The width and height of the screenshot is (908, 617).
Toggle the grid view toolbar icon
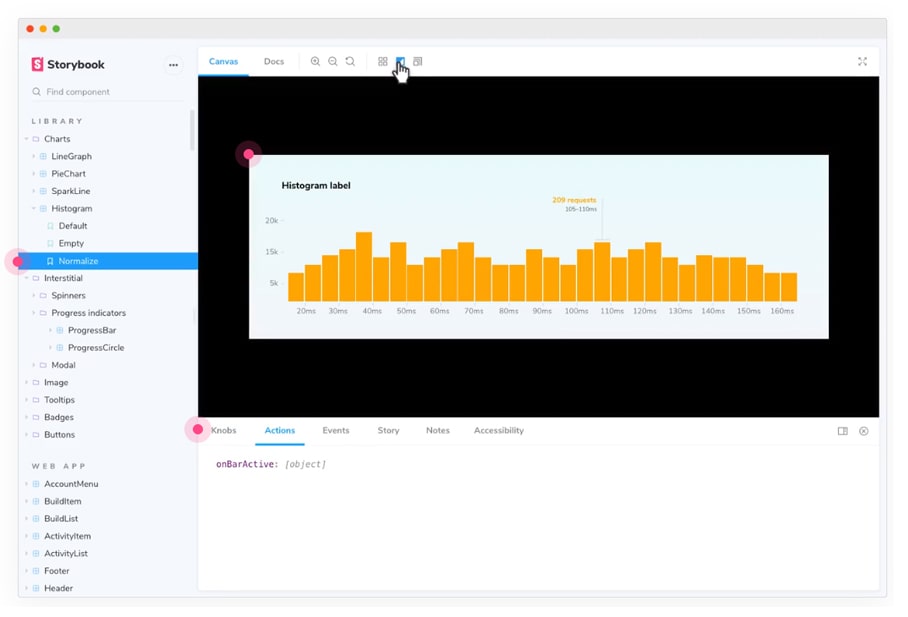tap(383, 62)
